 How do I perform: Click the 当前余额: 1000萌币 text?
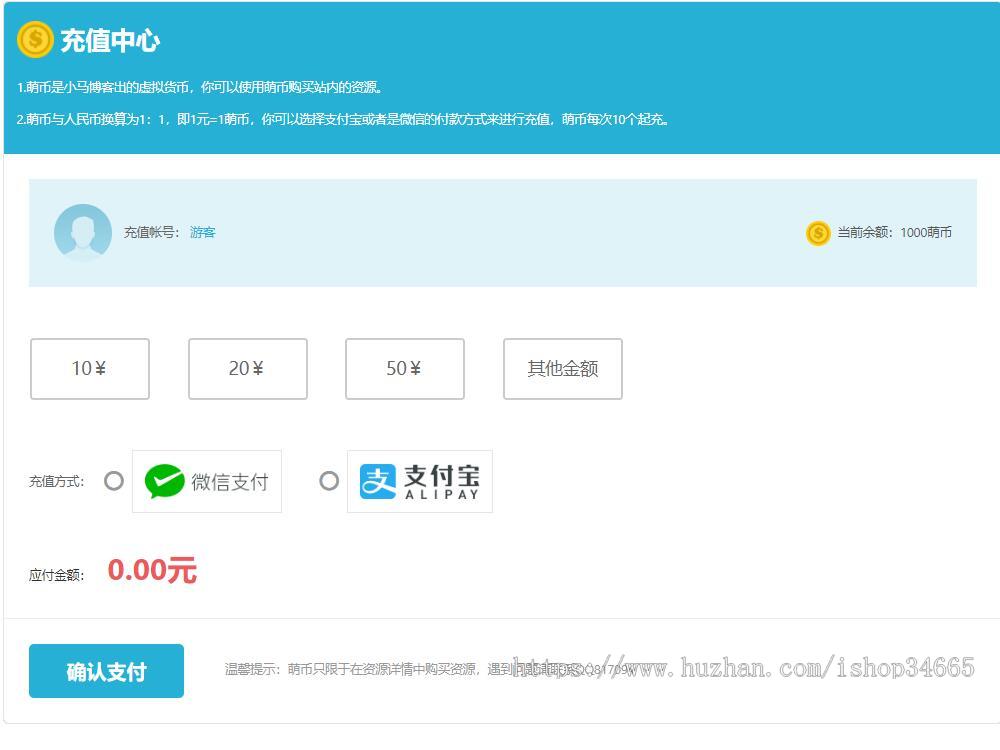894,233
